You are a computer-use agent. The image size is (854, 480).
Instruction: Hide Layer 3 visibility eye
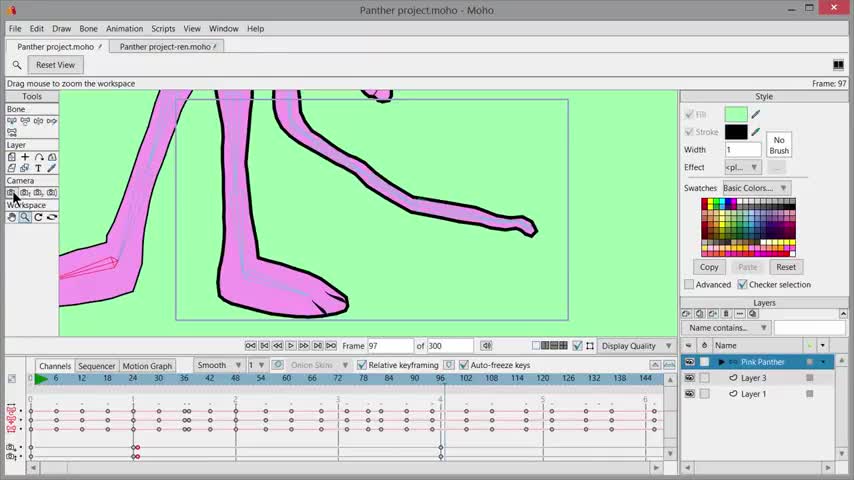pyautogui.click(x=690, y=378)
